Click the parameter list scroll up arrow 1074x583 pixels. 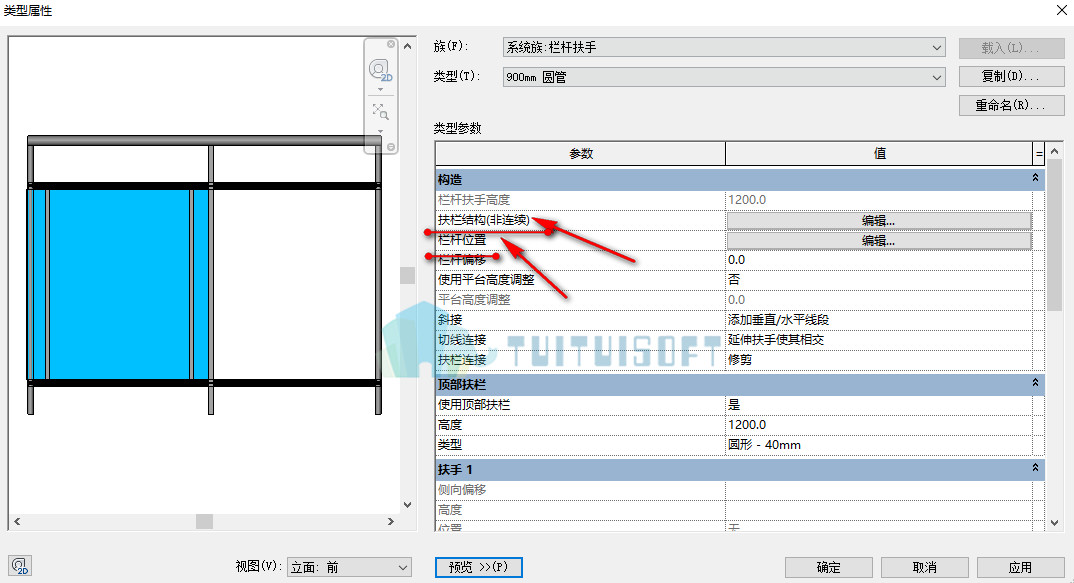1055,151
